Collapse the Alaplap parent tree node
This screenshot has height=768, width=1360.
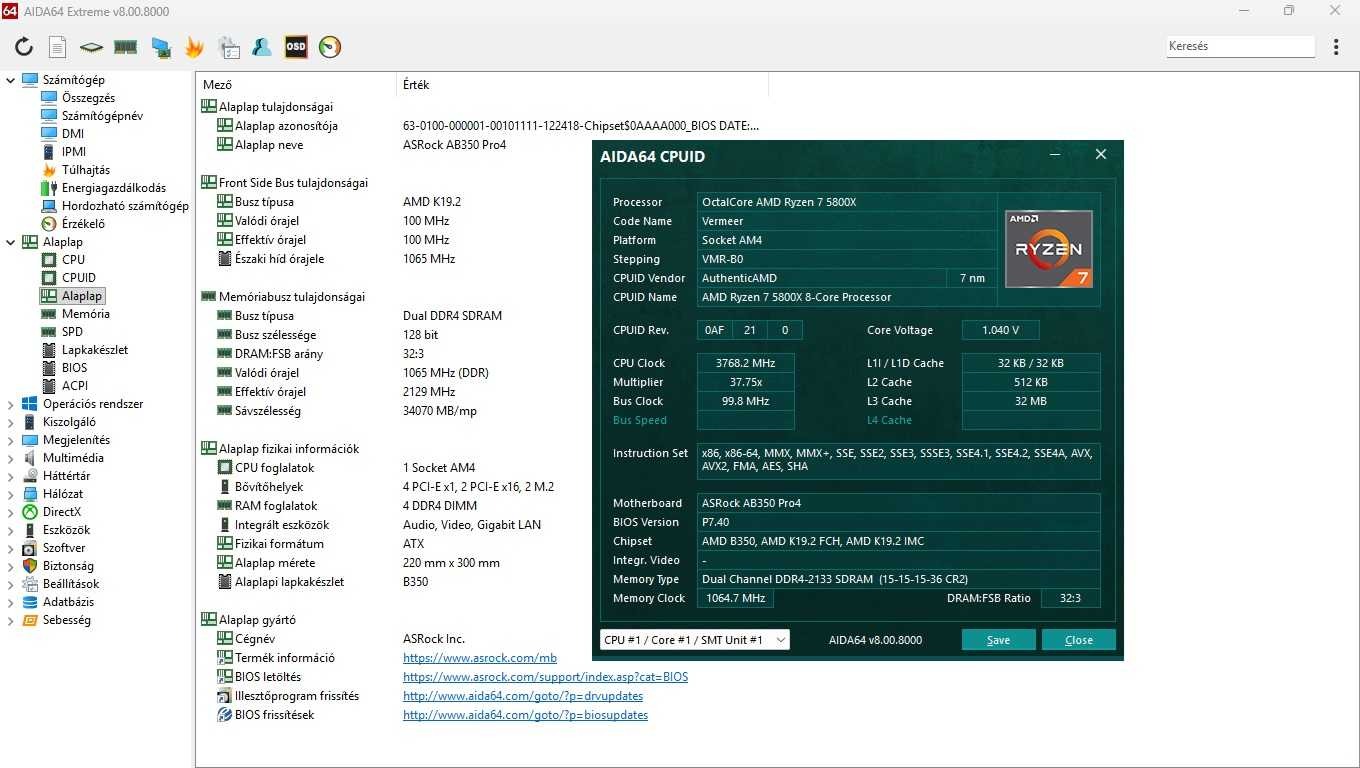10,242
